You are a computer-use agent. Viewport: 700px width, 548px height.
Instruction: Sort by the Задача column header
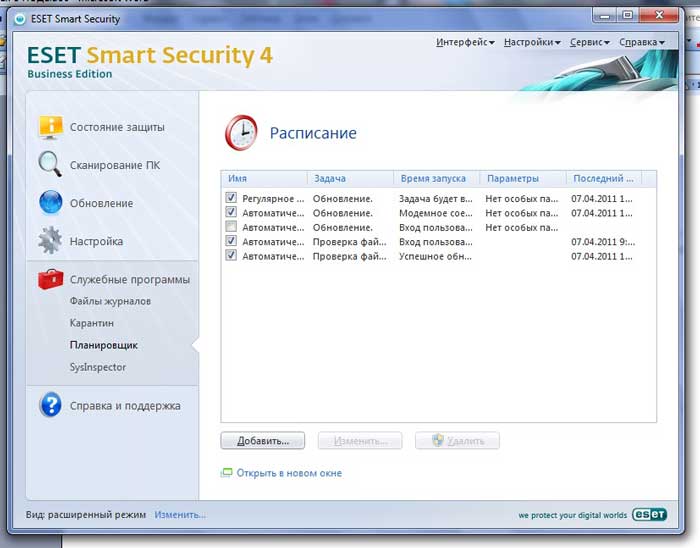click(350, 179)
